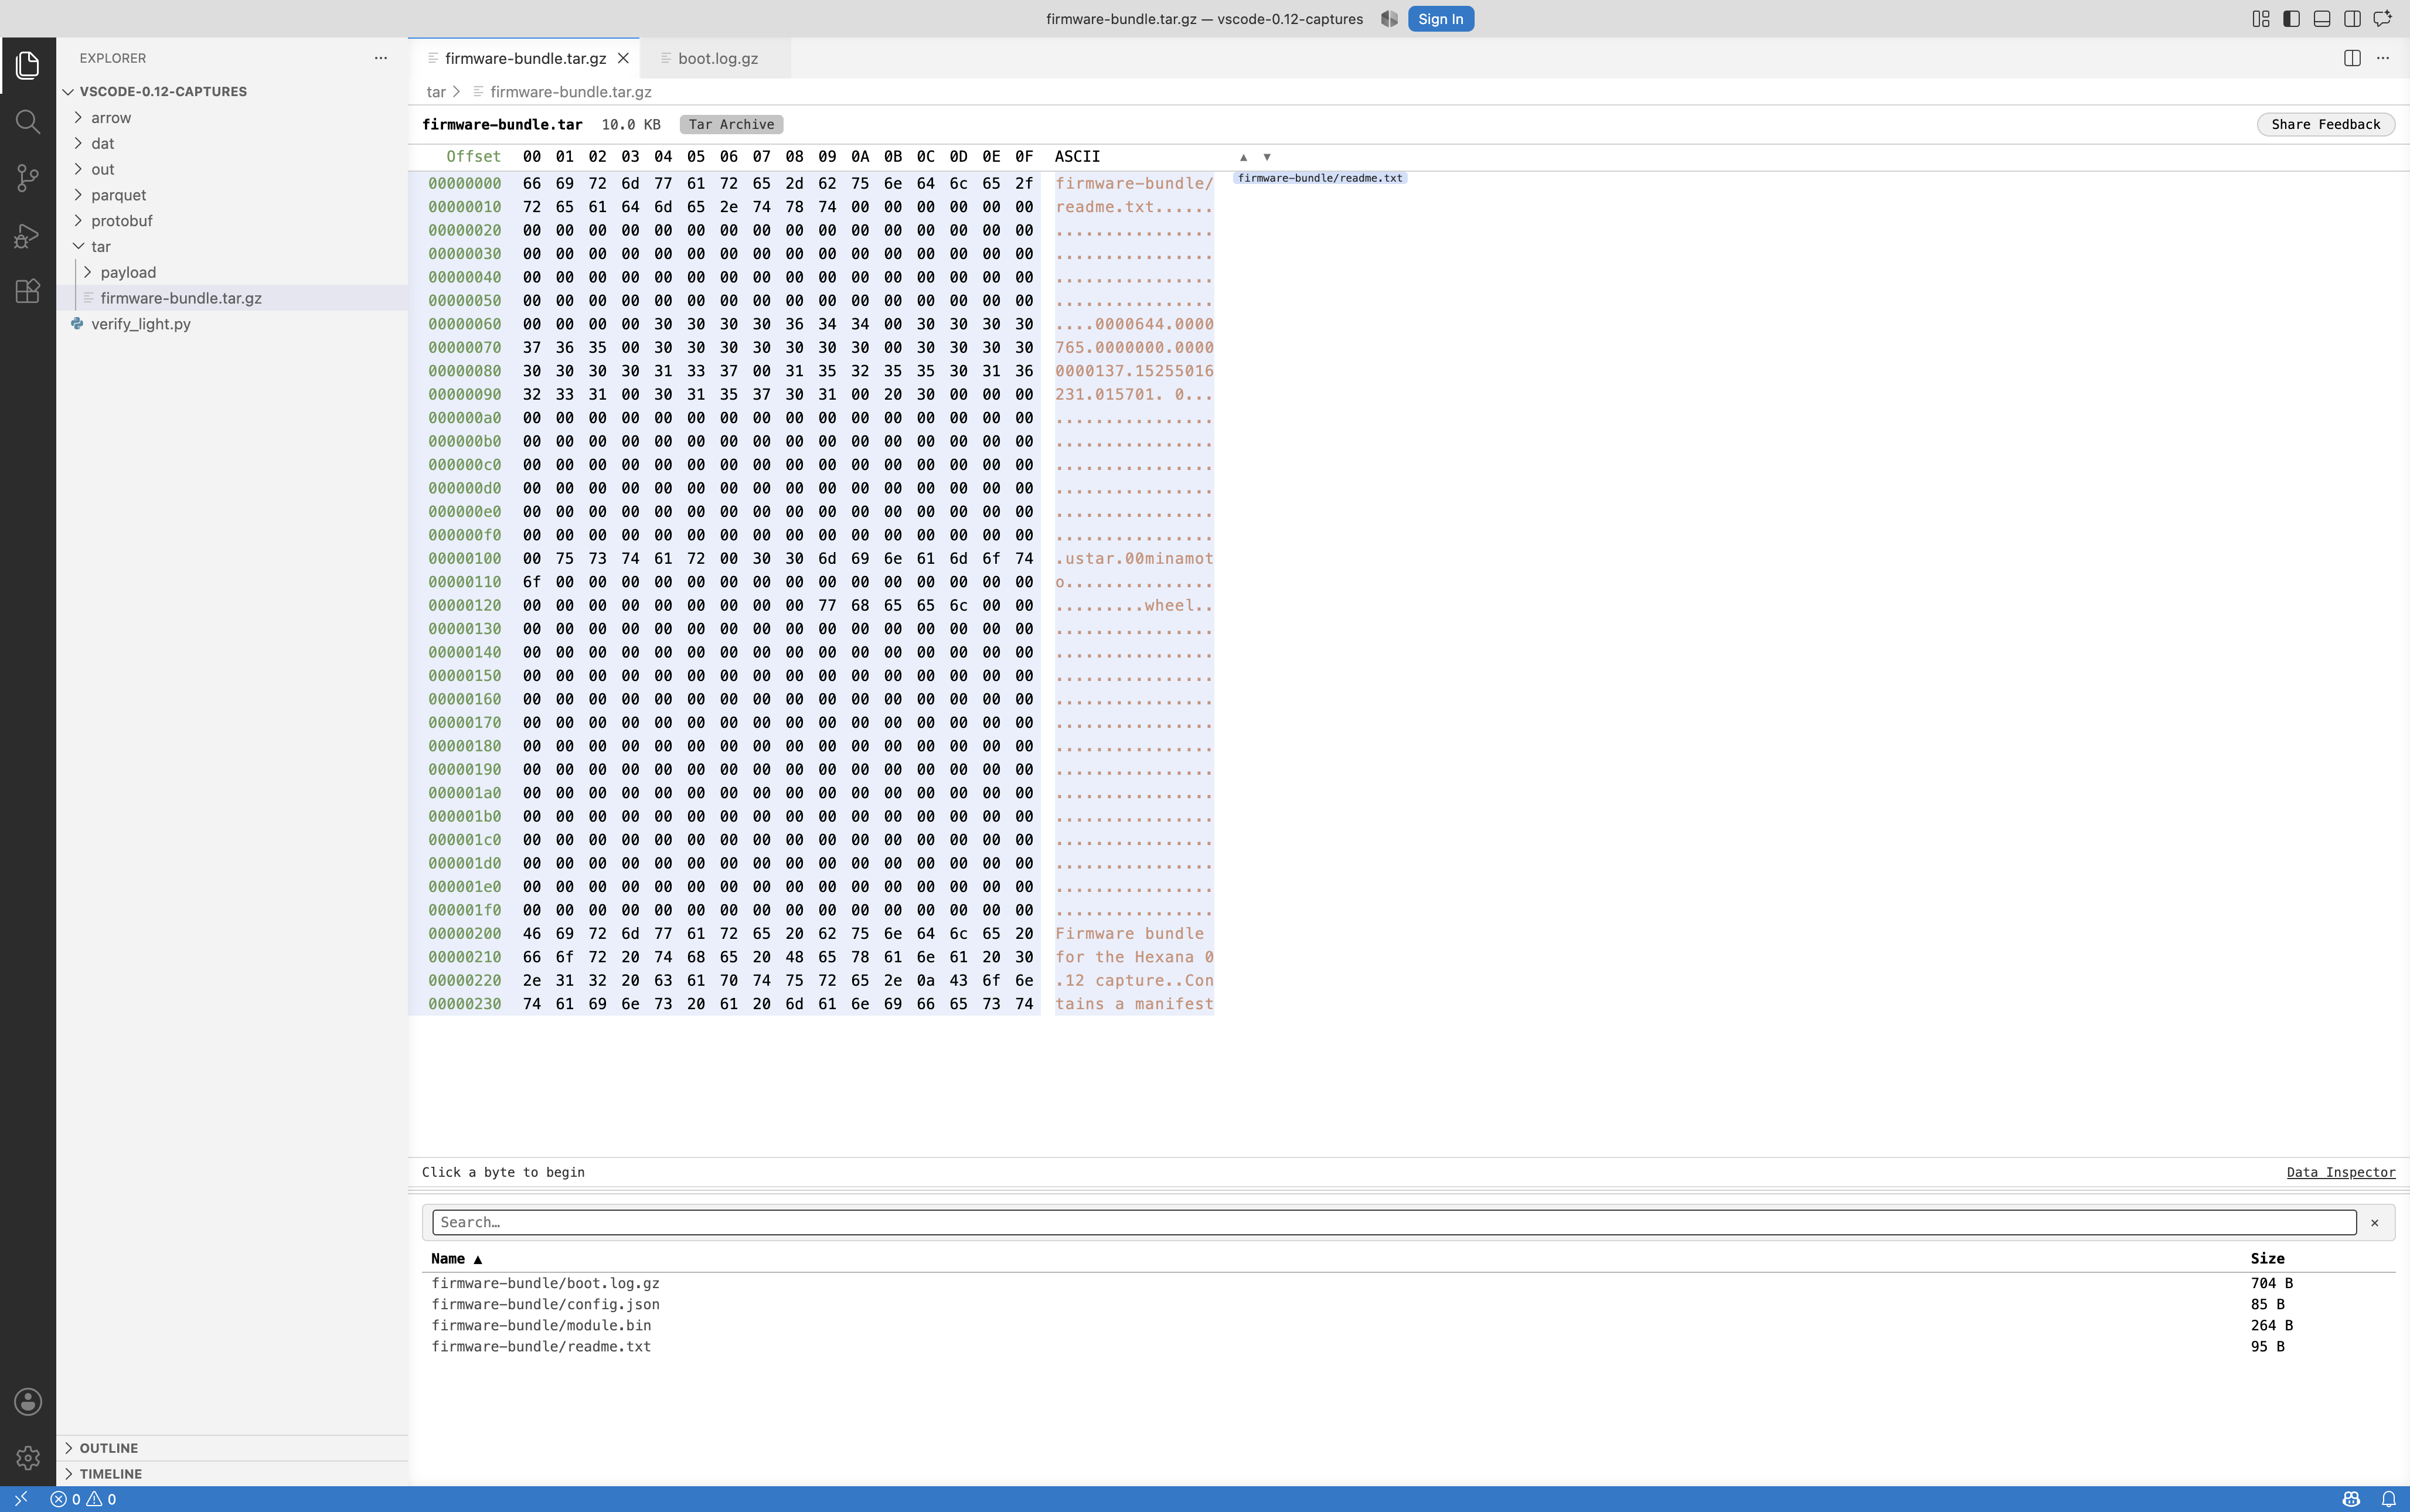
Task: Clear the search field with the x button
Action: tap(2374, 1223)
